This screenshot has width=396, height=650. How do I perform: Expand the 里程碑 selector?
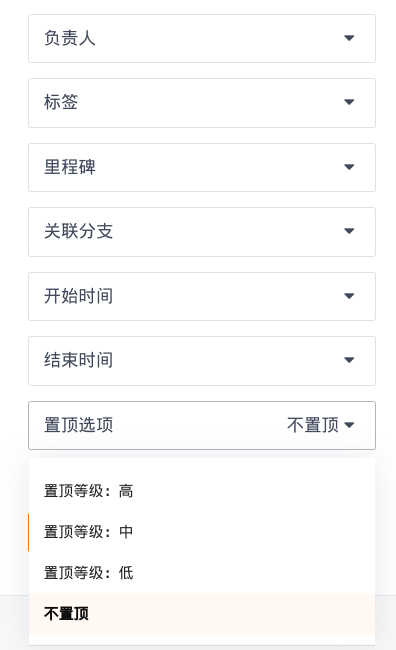[202, 167]
